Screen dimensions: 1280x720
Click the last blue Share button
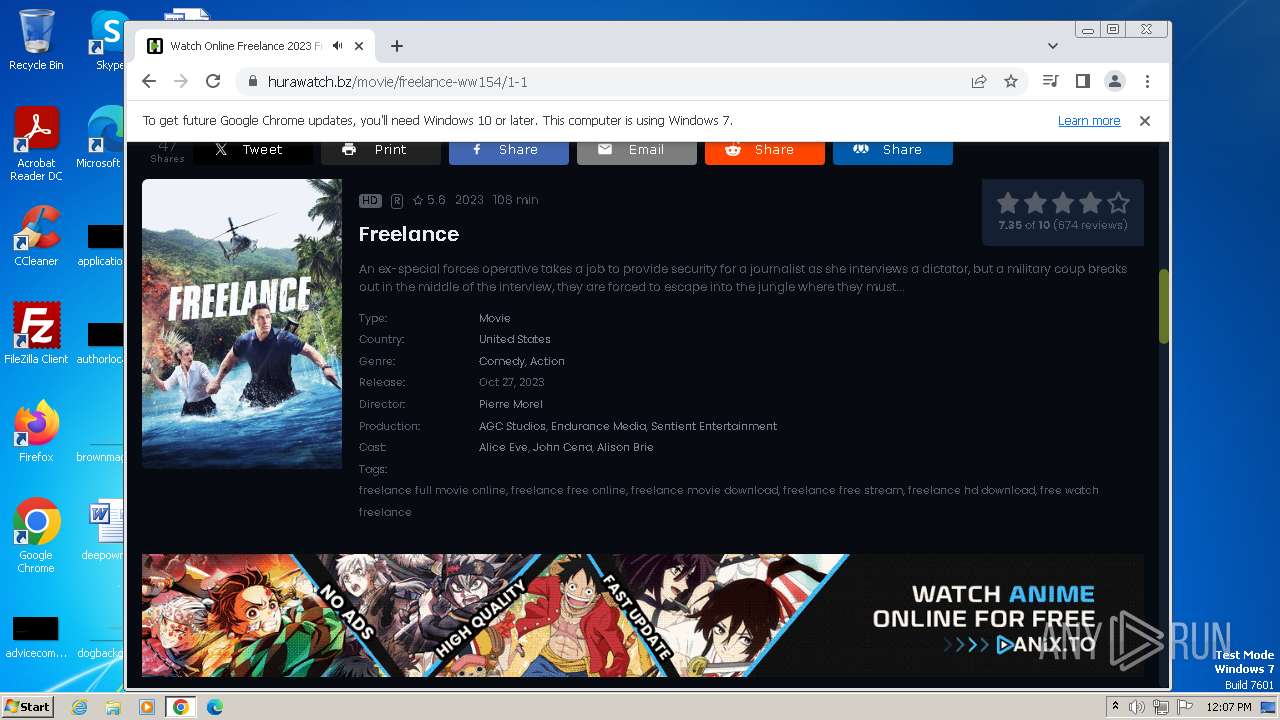click(x=892, y=150)
